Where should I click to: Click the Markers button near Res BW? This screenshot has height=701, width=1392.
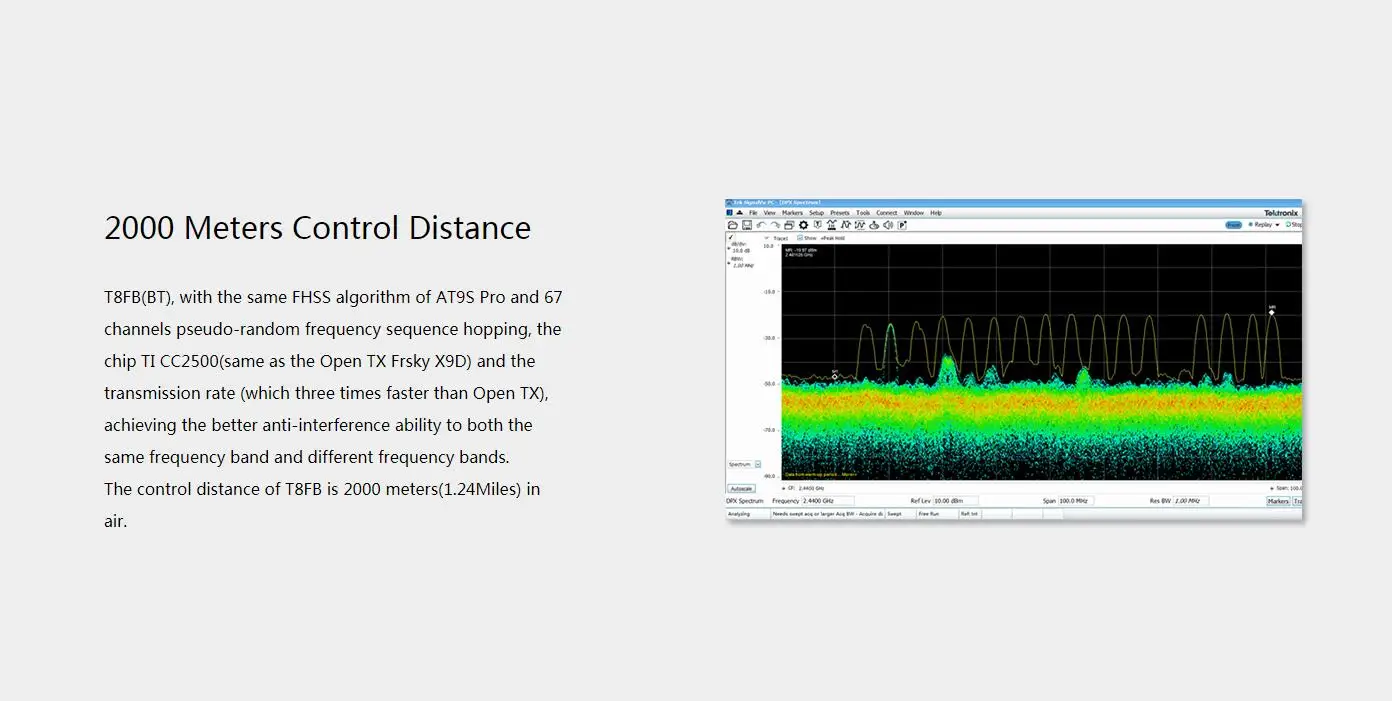[1279, 499]
